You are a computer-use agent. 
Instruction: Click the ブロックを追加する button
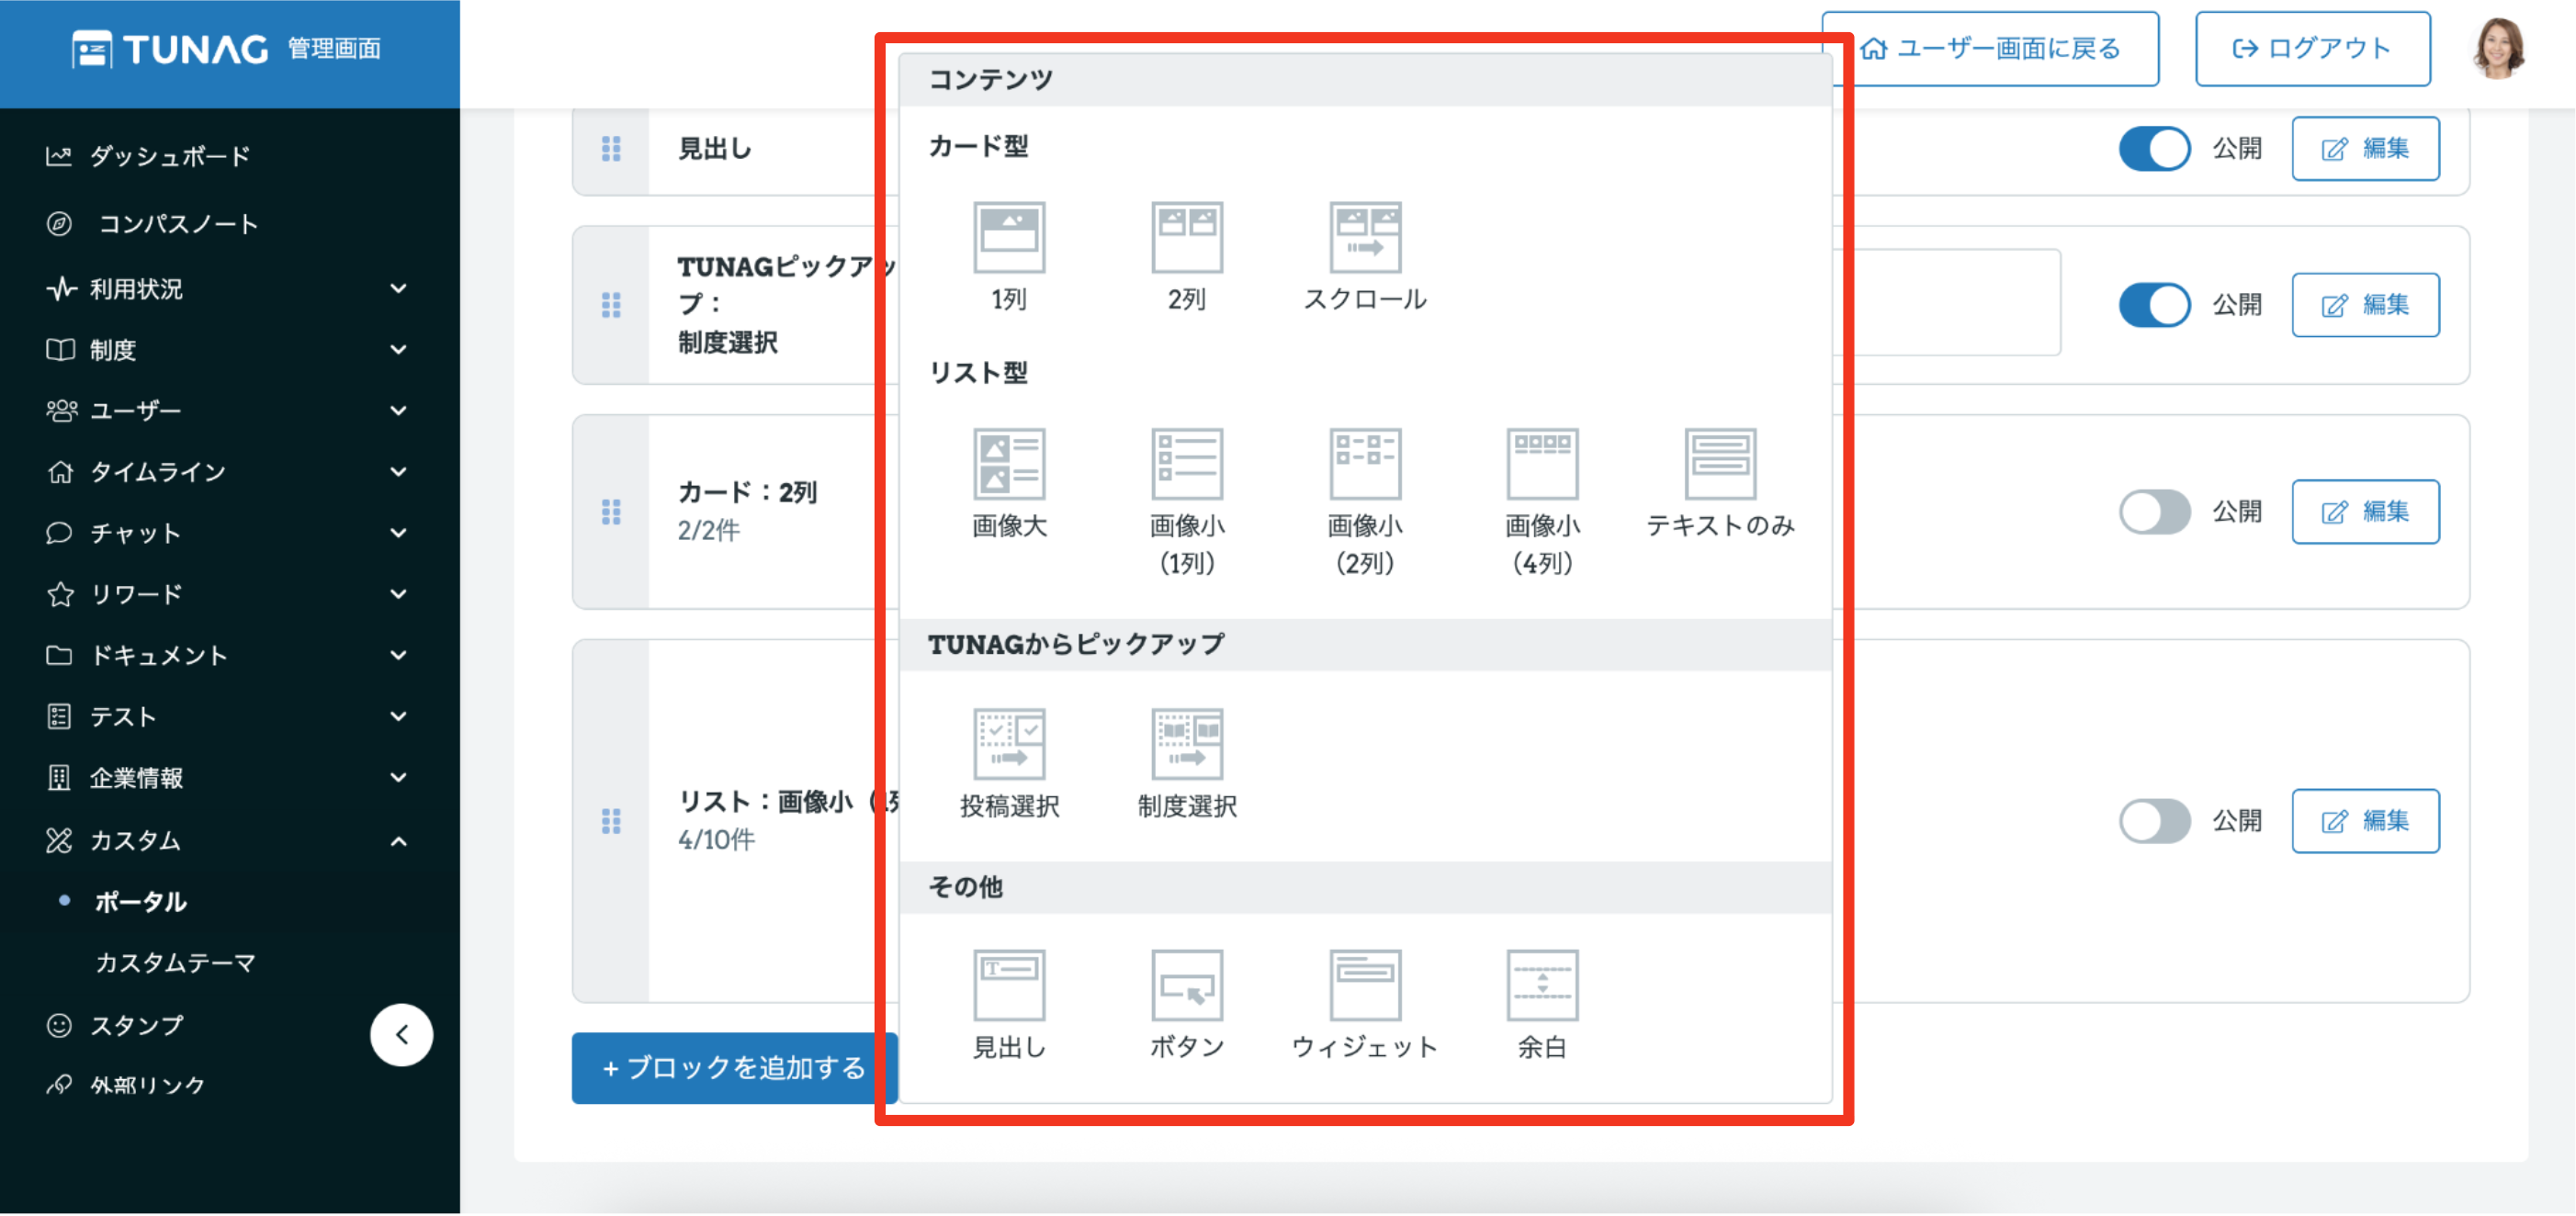(733, 1068)
